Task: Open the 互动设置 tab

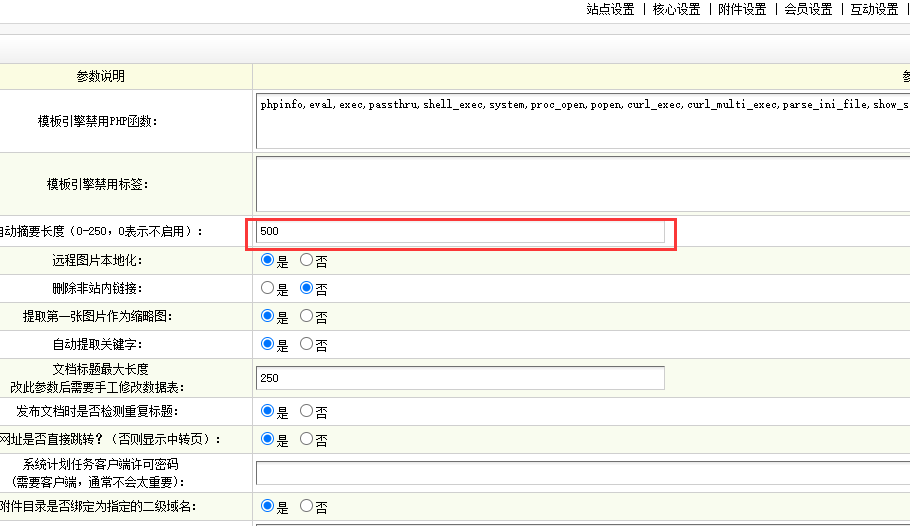Action: pyautogui.click(x=874, y=9)
